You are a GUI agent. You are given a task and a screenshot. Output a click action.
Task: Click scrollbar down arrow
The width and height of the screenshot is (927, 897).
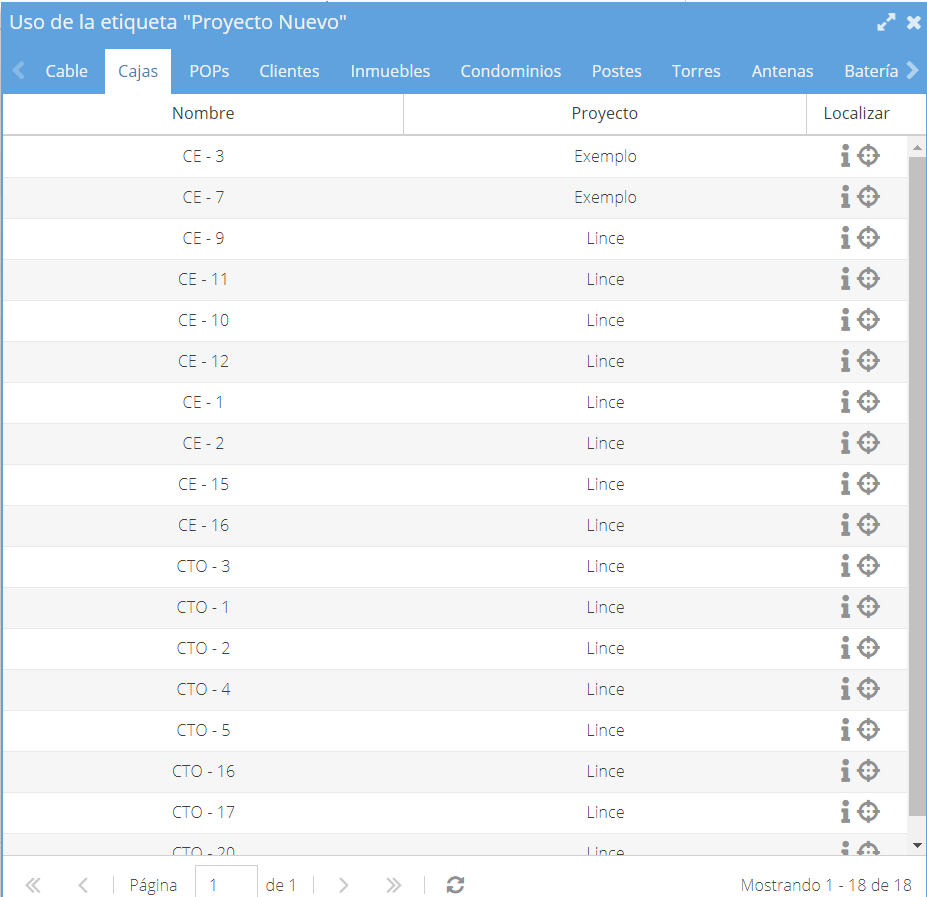click(x=917, y=846)
